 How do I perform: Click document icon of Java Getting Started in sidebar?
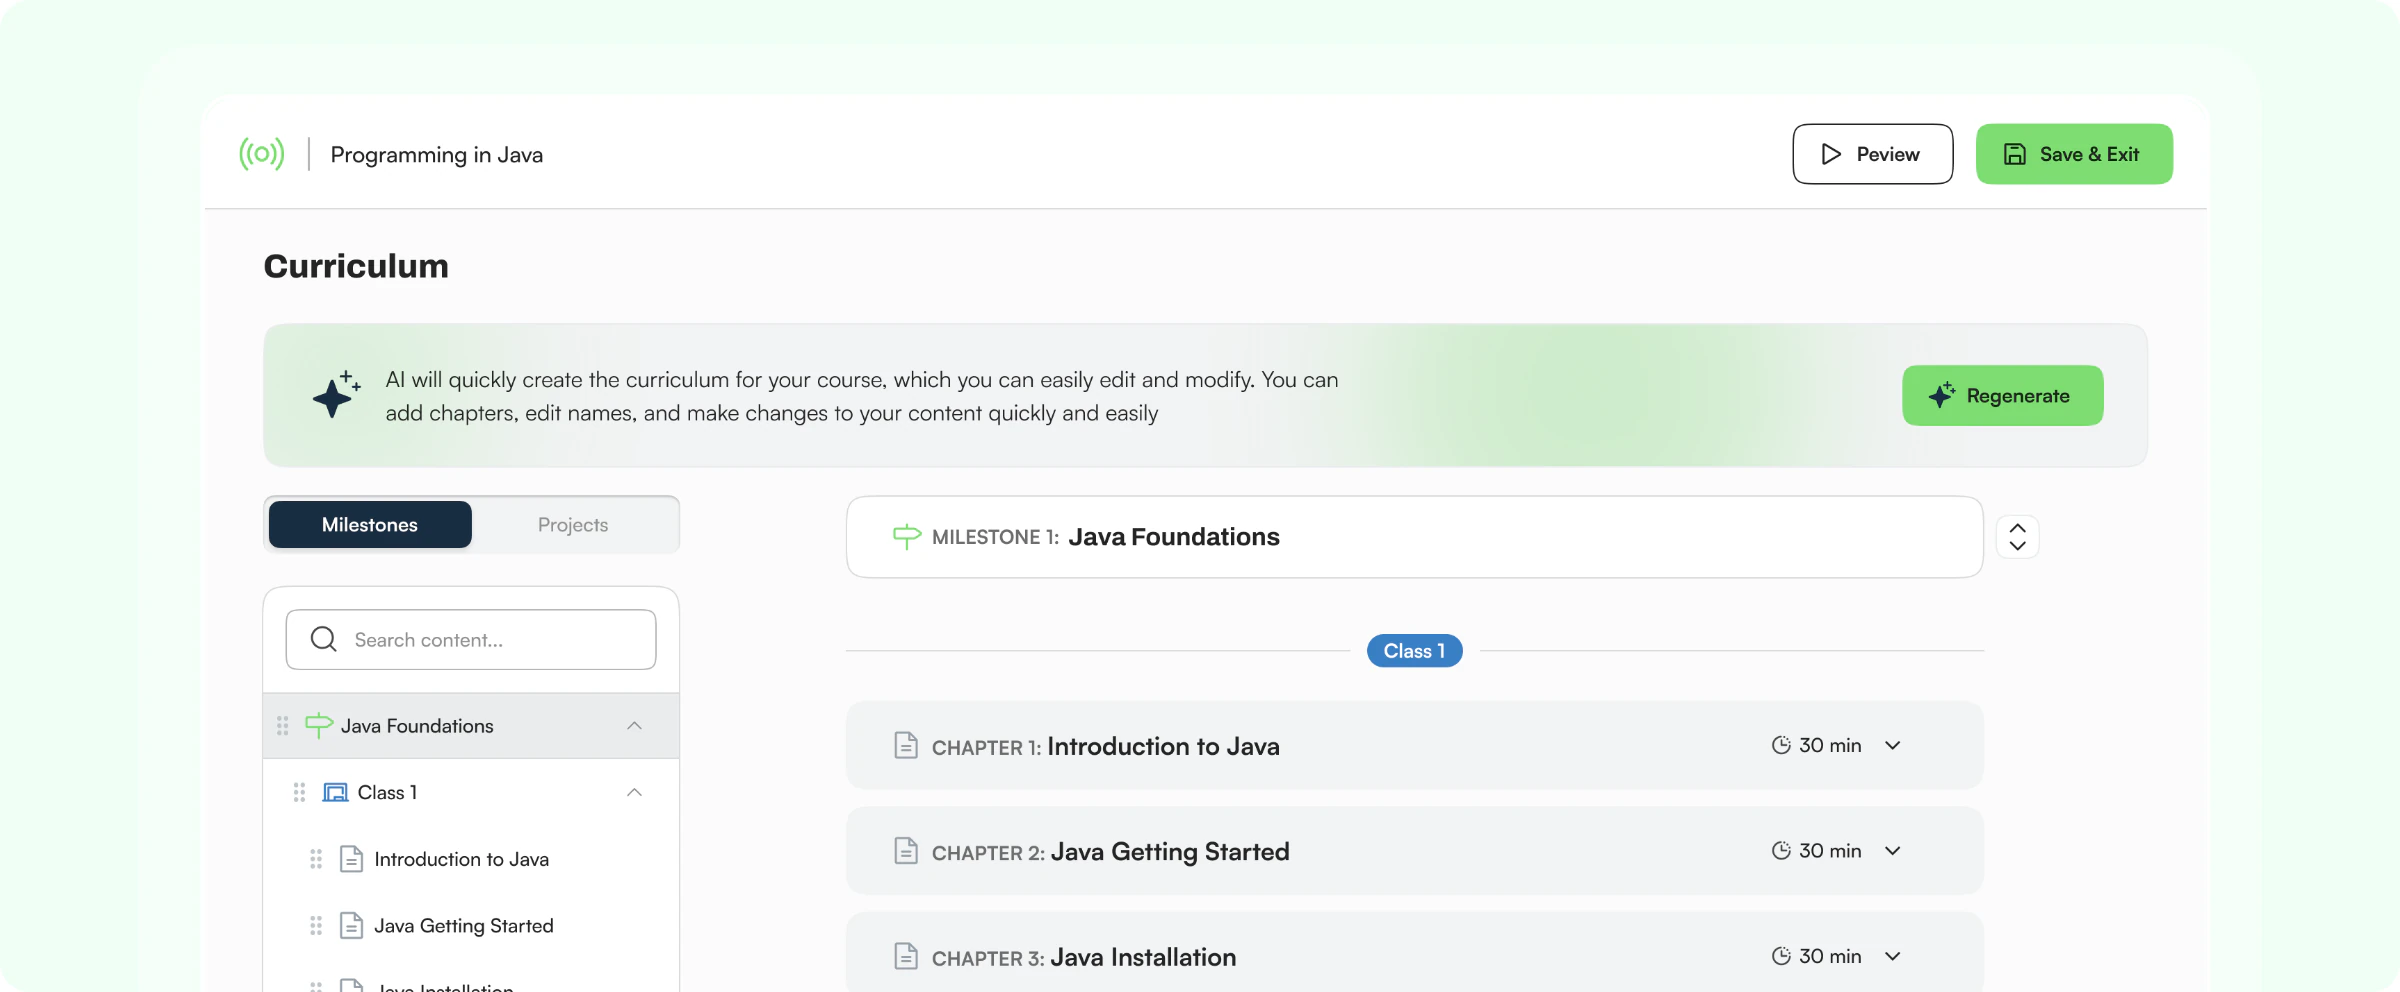pyautogui.click(x=351, y=926)
